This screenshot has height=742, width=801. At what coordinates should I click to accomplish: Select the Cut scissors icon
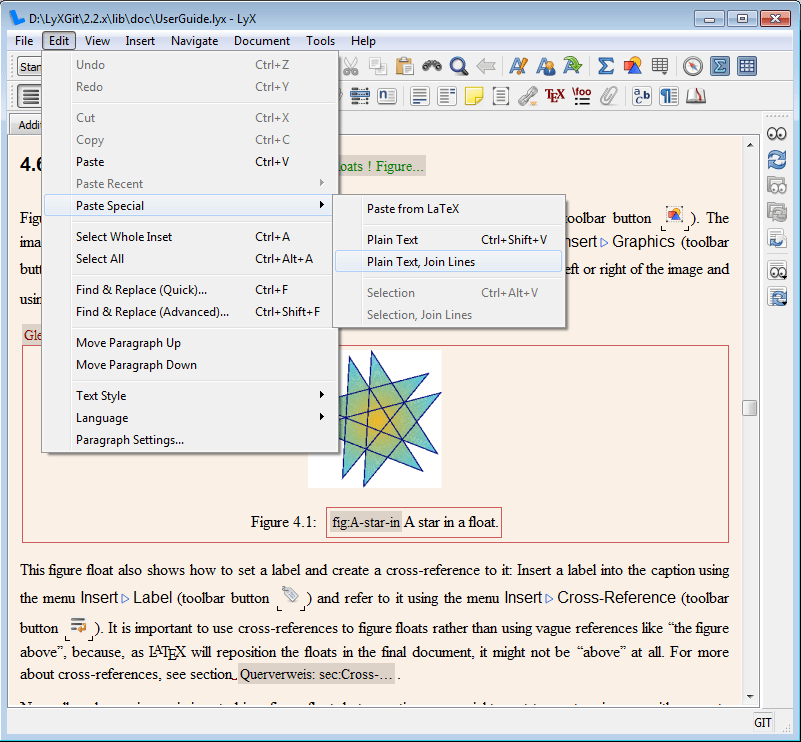coord(350,66)
